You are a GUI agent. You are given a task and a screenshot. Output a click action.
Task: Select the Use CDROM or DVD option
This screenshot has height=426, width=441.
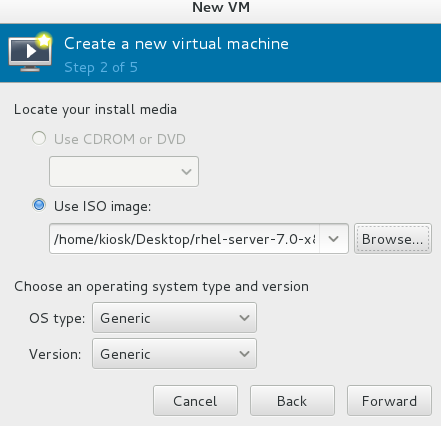tap(39, 138)
